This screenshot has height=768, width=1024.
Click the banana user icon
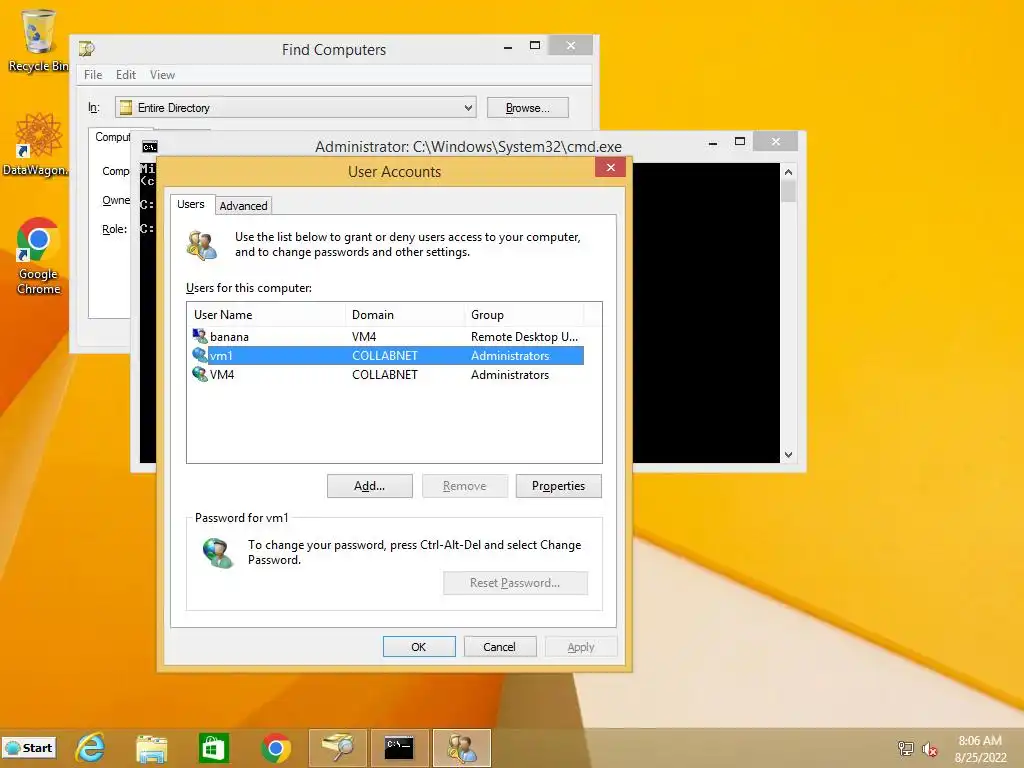tap(200, 336)
